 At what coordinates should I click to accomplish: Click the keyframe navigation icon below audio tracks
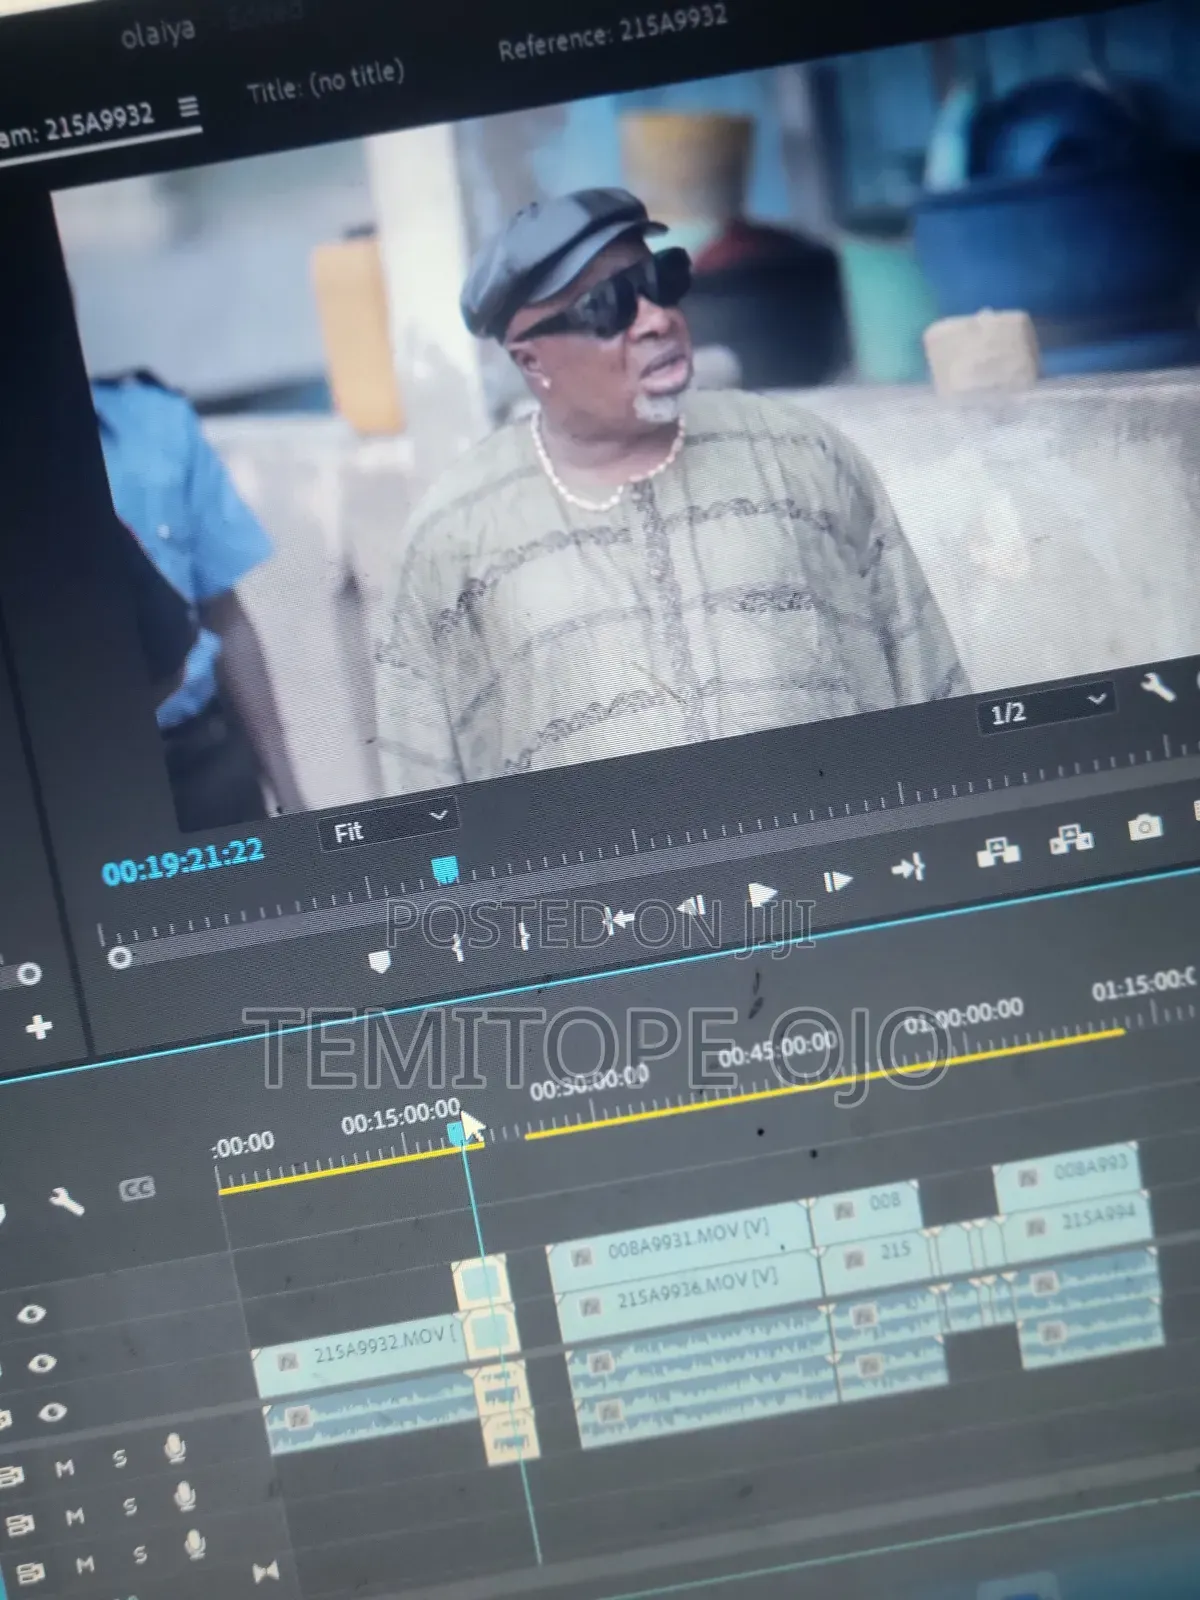pos(265,1573)
